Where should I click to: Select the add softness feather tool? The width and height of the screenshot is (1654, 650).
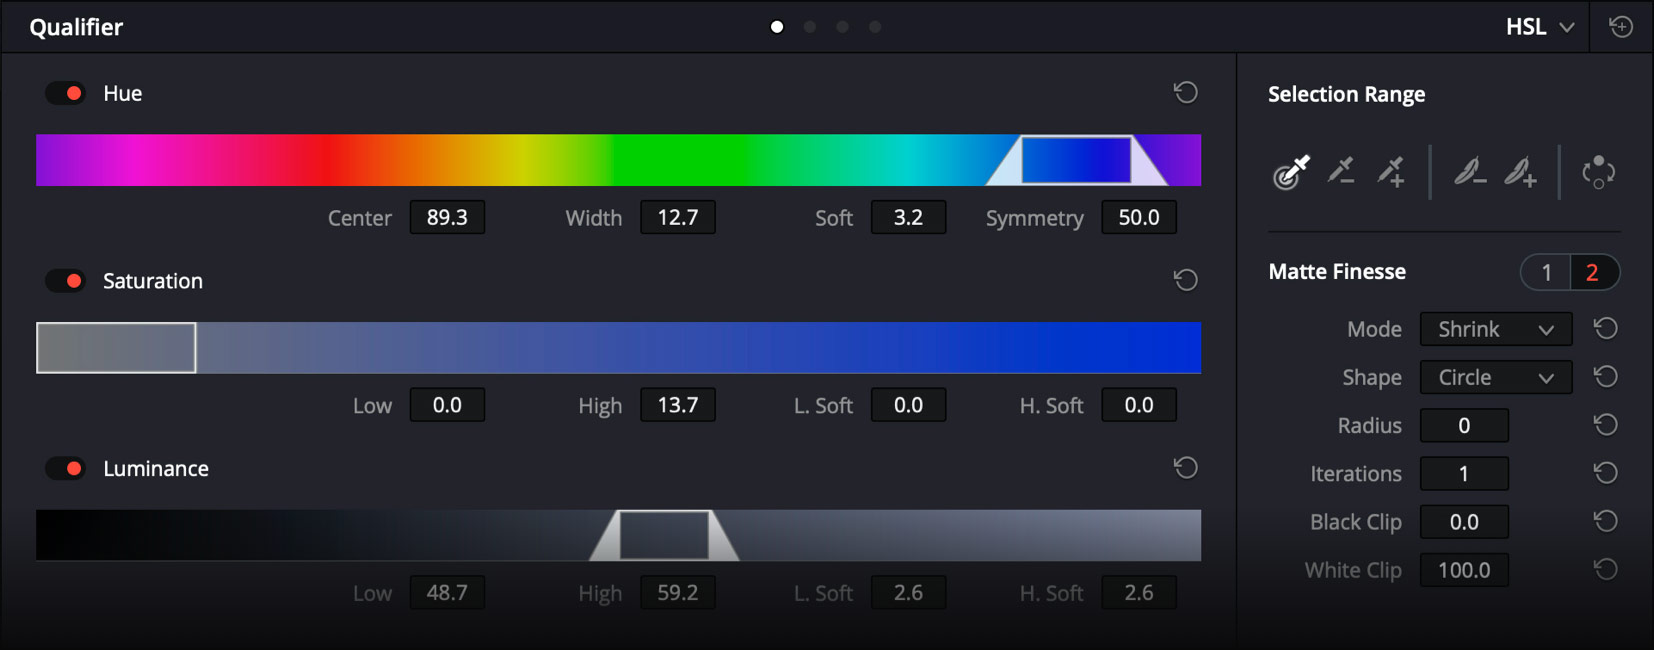pos(1520,171)
